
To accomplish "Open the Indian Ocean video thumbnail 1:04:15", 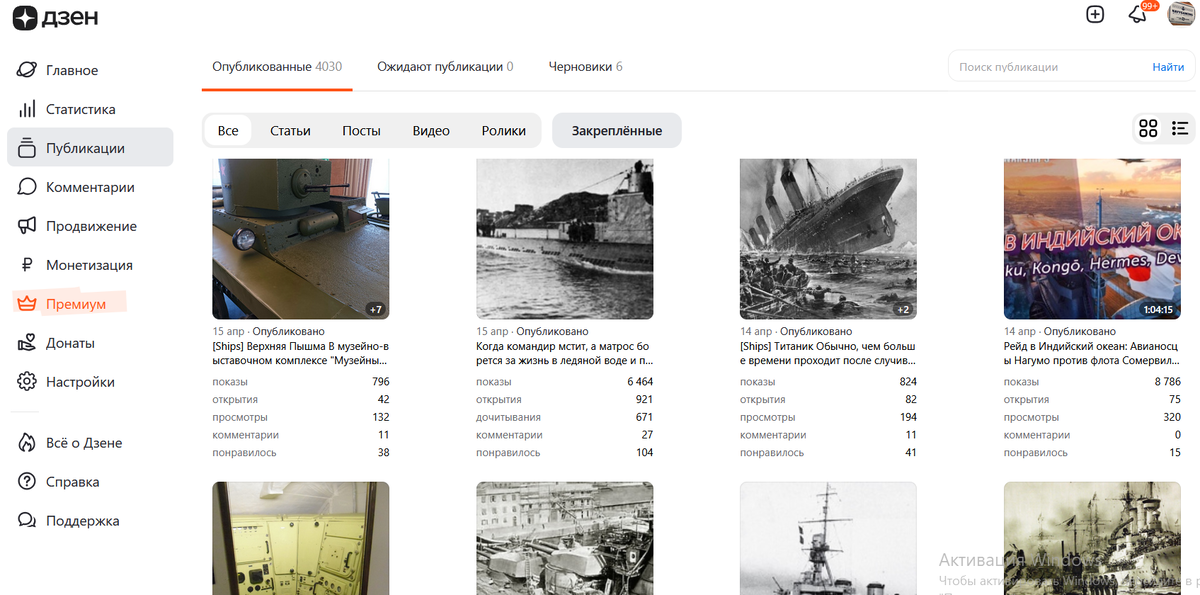I will (1092, 239).
